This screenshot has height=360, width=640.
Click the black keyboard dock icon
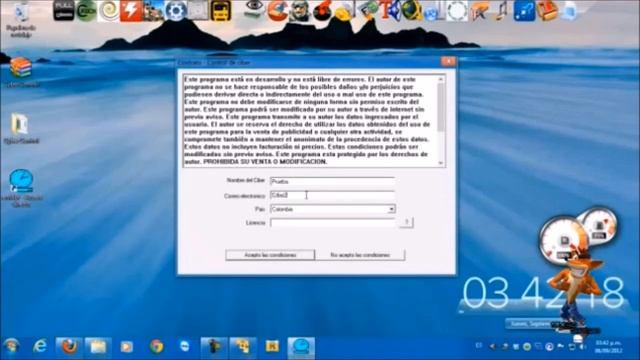coord(64,11)
